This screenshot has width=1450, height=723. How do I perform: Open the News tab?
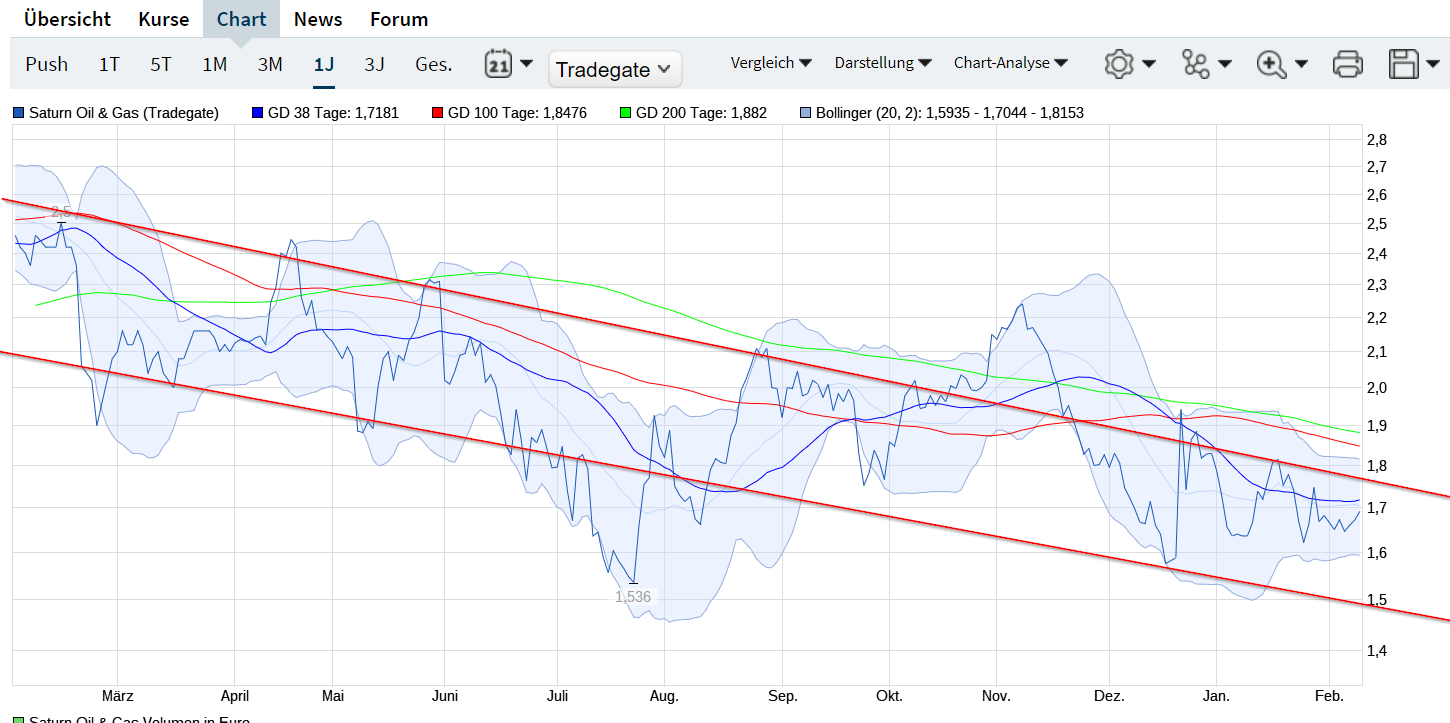pyautogui.click(x=317, y=18)
